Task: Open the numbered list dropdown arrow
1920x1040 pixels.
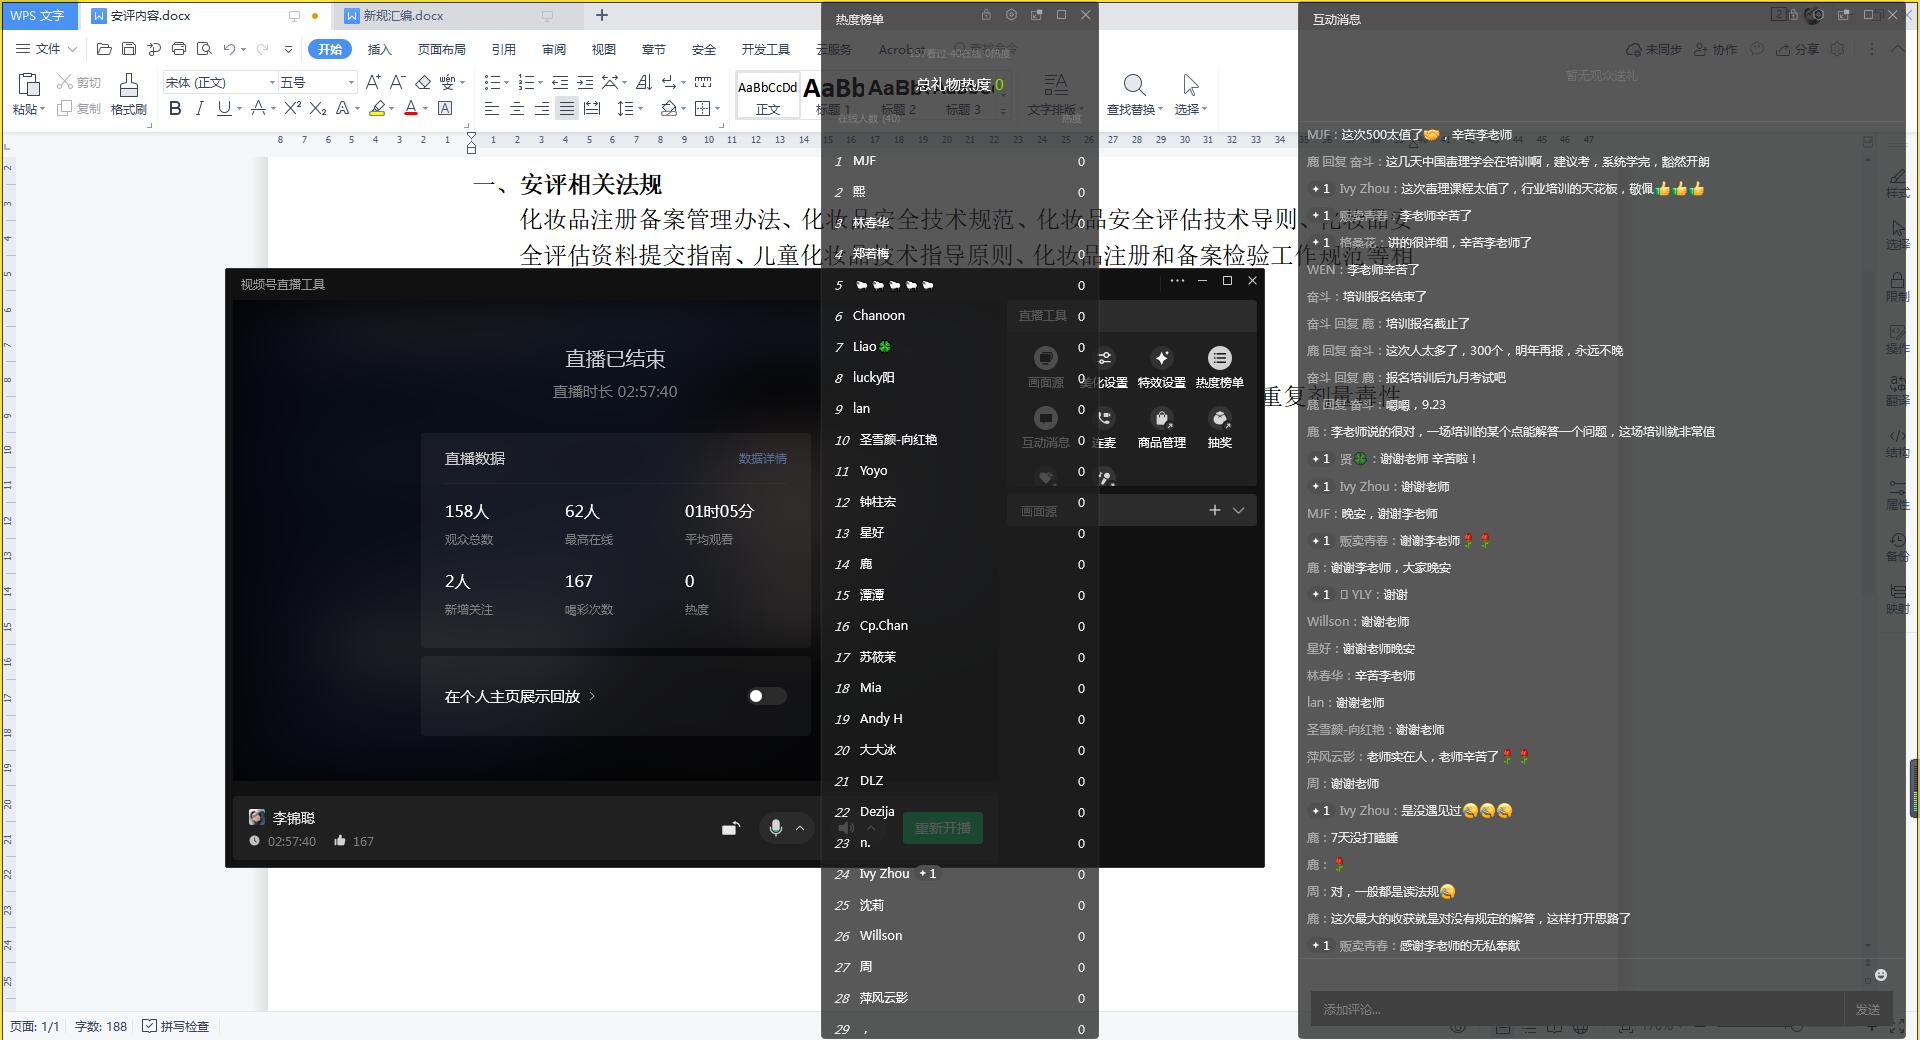Action: pyautogui.click(x=541, y=83)
